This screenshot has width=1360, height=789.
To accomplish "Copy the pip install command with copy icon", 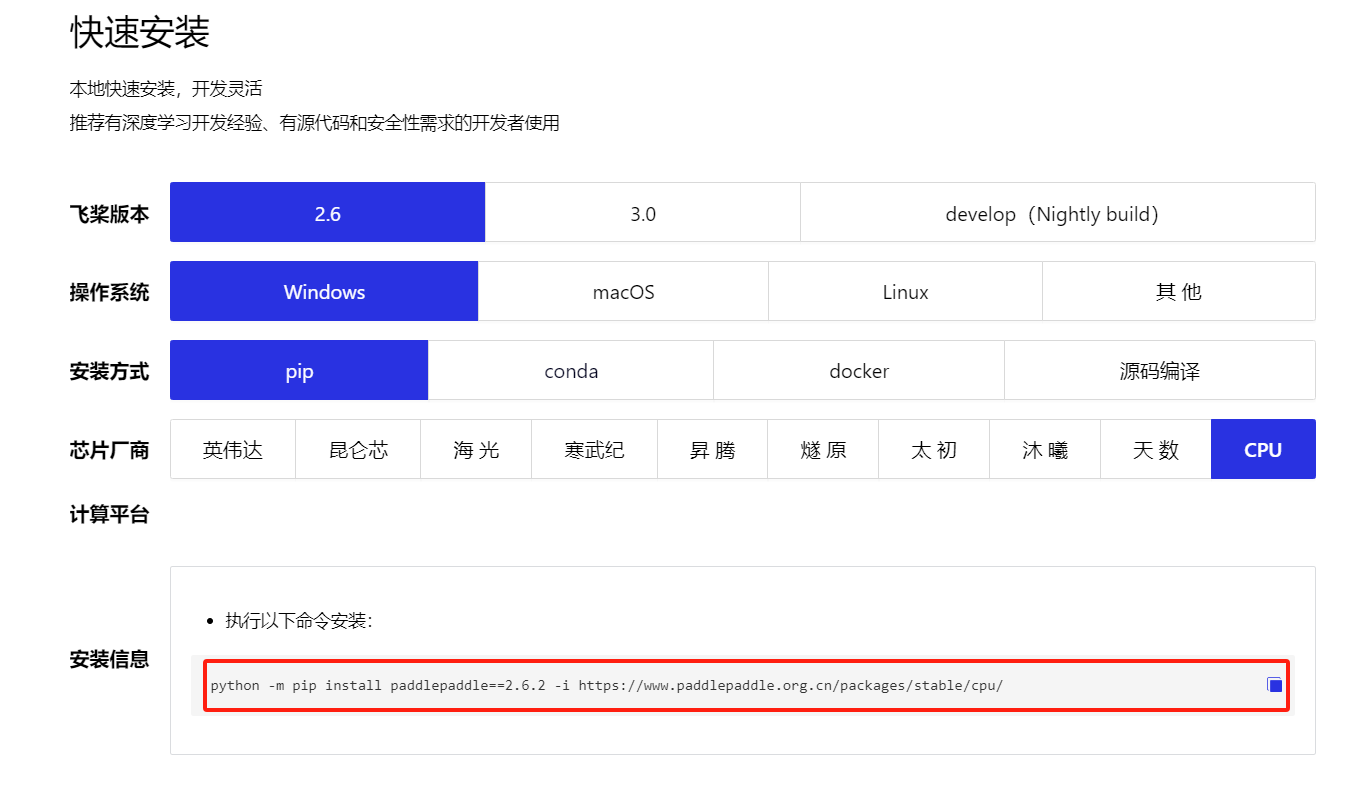I will 1274,685.
